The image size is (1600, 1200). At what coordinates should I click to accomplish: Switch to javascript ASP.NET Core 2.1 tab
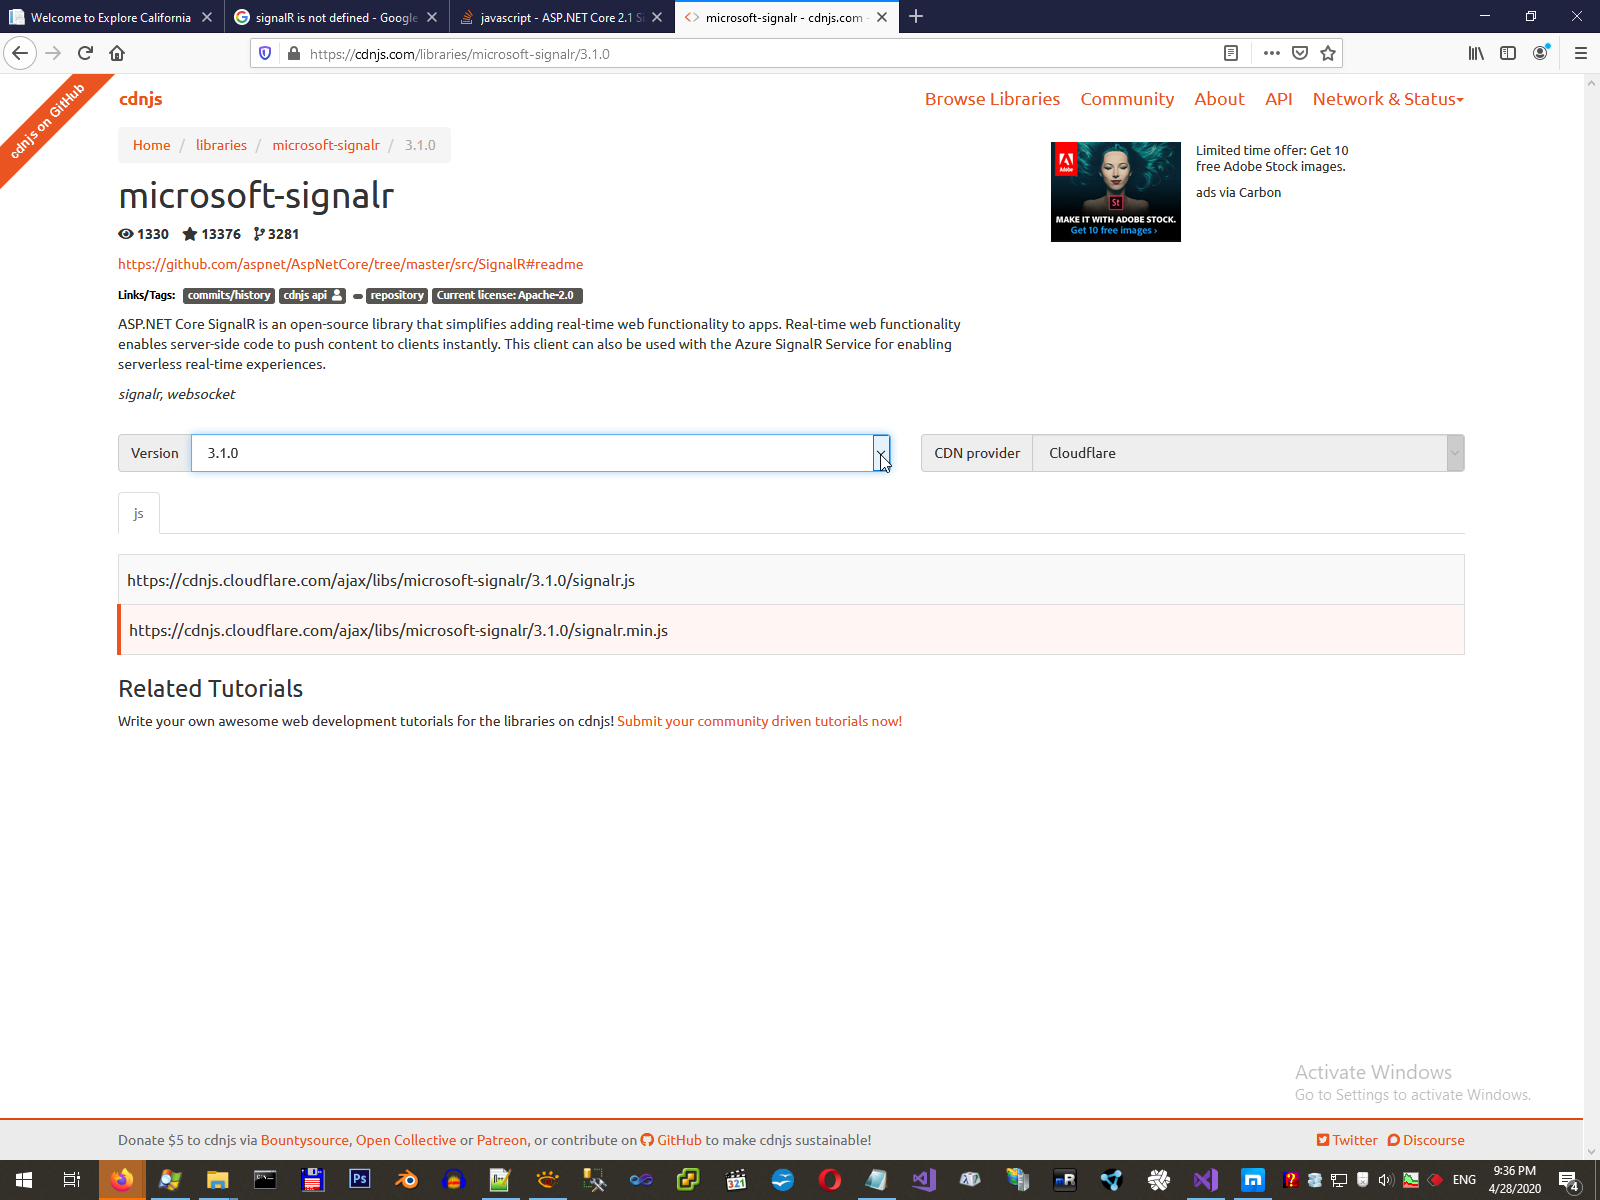tap(561, 17)
